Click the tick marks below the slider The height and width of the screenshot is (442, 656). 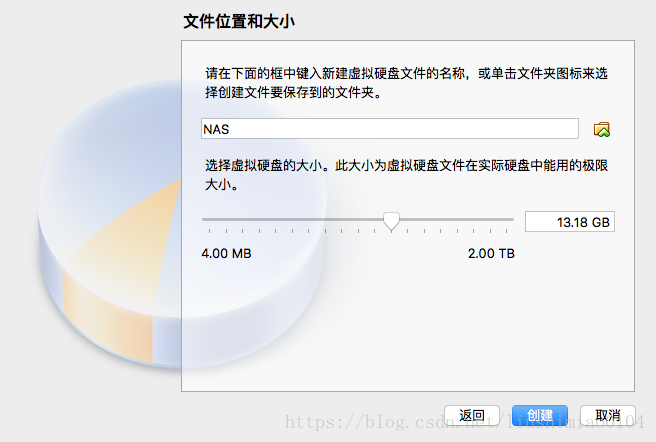point(358,231)
